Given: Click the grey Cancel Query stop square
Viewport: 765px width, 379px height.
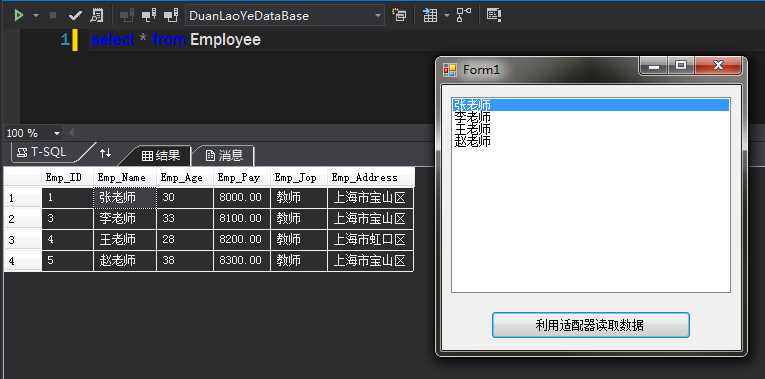Looking at the screenshot, I should (53, 16).
